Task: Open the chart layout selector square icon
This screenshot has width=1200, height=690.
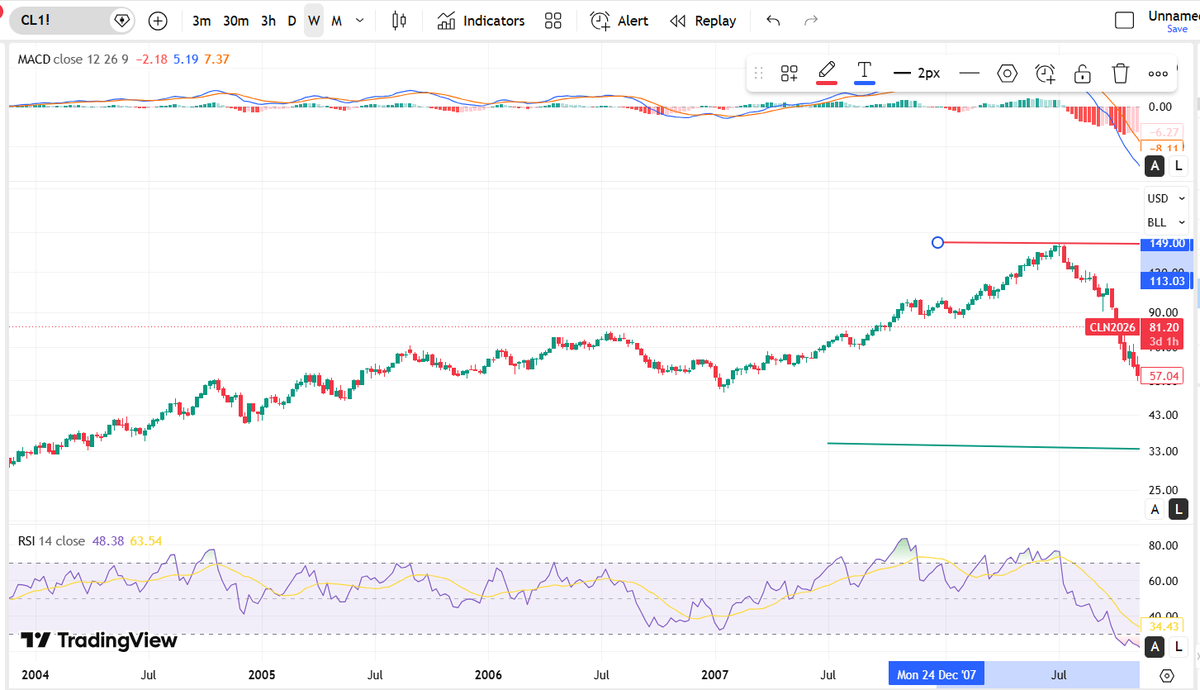Action: pos(1125,20)
